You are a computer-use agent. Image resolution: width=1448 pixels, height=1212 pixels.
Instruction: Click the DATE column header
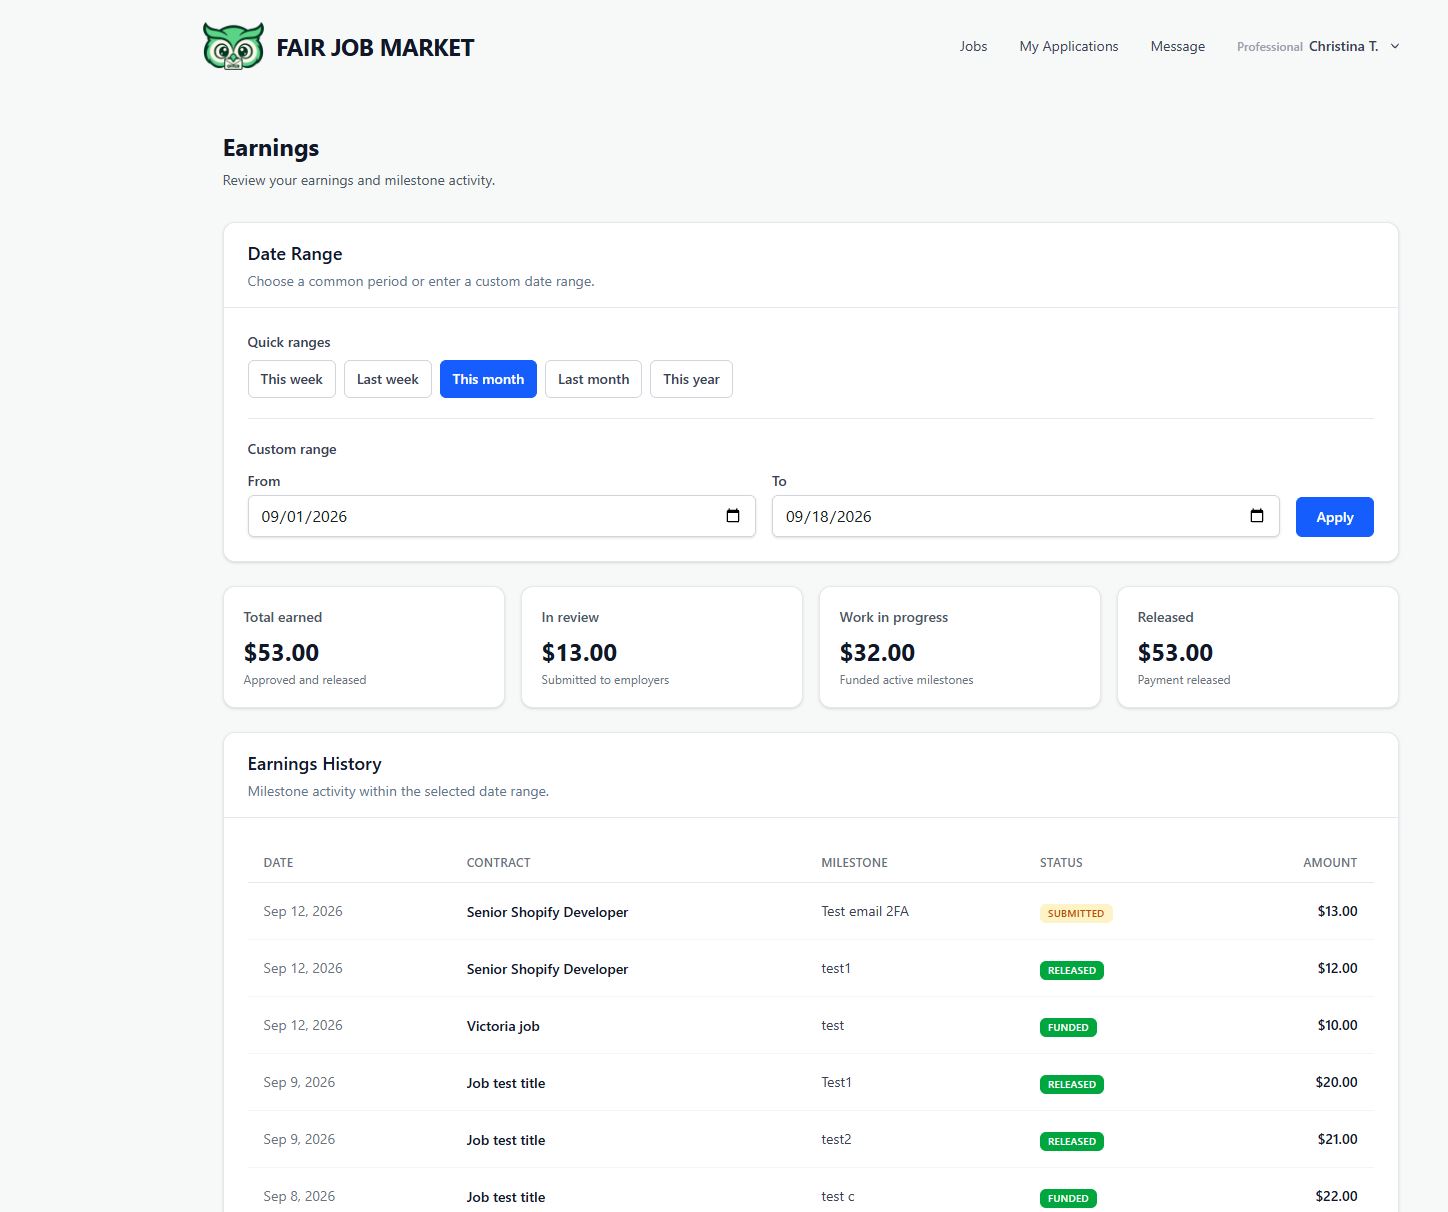click(x=278, y=862)
